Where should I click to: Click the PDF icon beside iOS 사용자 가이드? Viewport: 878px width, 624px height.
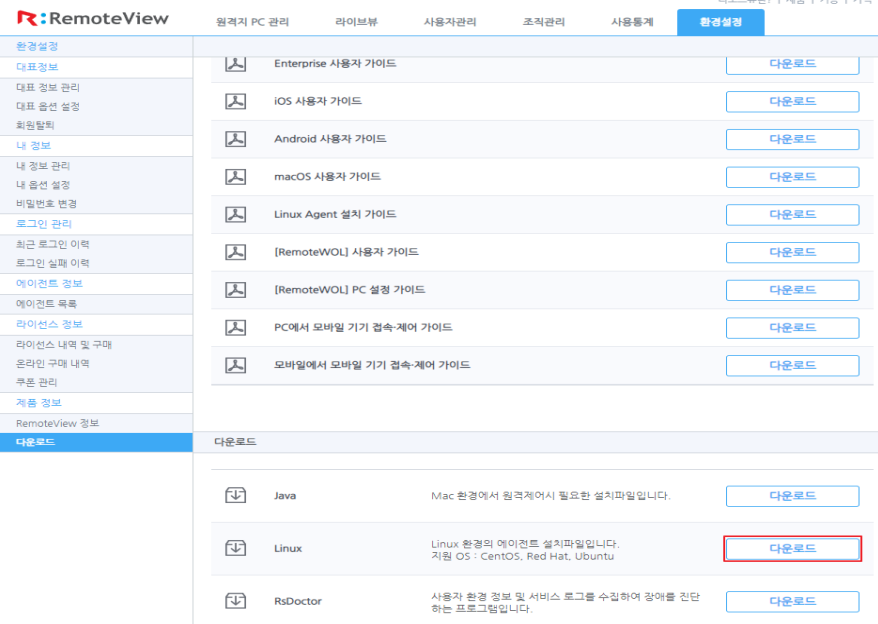pos(235,101)
